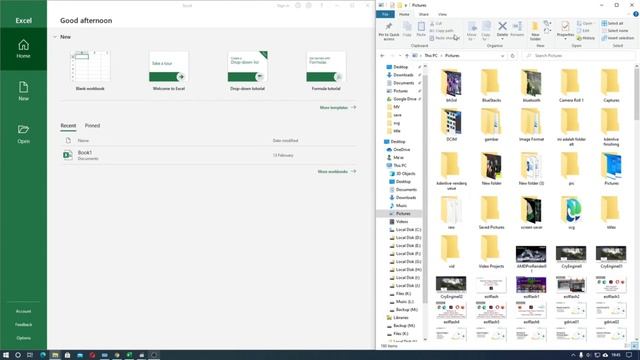Open Properties from the Explorer ribbon
This screenshot has height=360, width=640.
pyautogui.click(x=565, y=28)
